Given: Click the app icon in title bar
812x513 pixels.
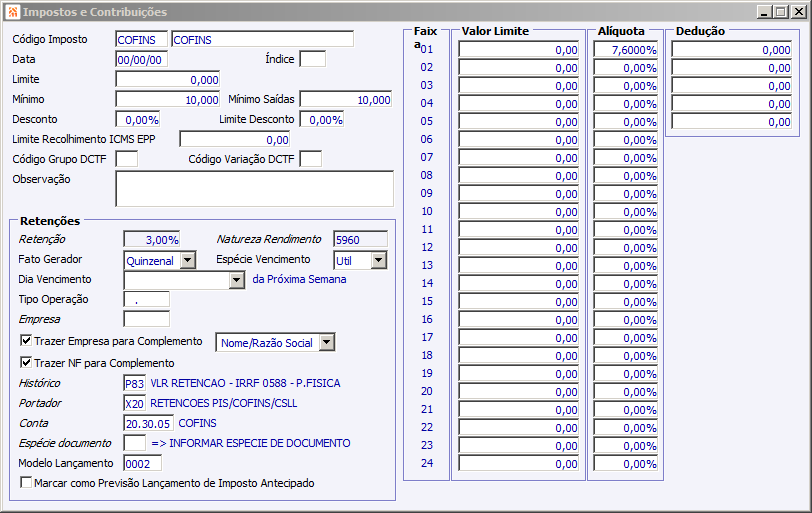Looking at the screenshot, I should [13, 12].
